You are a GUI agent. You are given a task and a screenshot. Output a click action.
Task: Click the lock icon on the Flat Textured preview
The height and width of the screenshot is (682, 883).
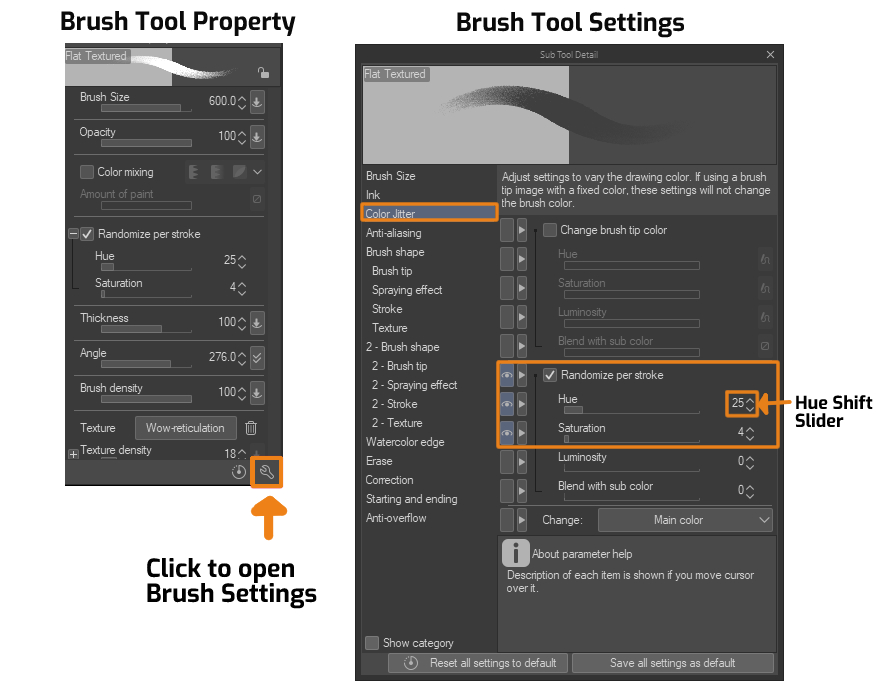click(x=262, y=72)
